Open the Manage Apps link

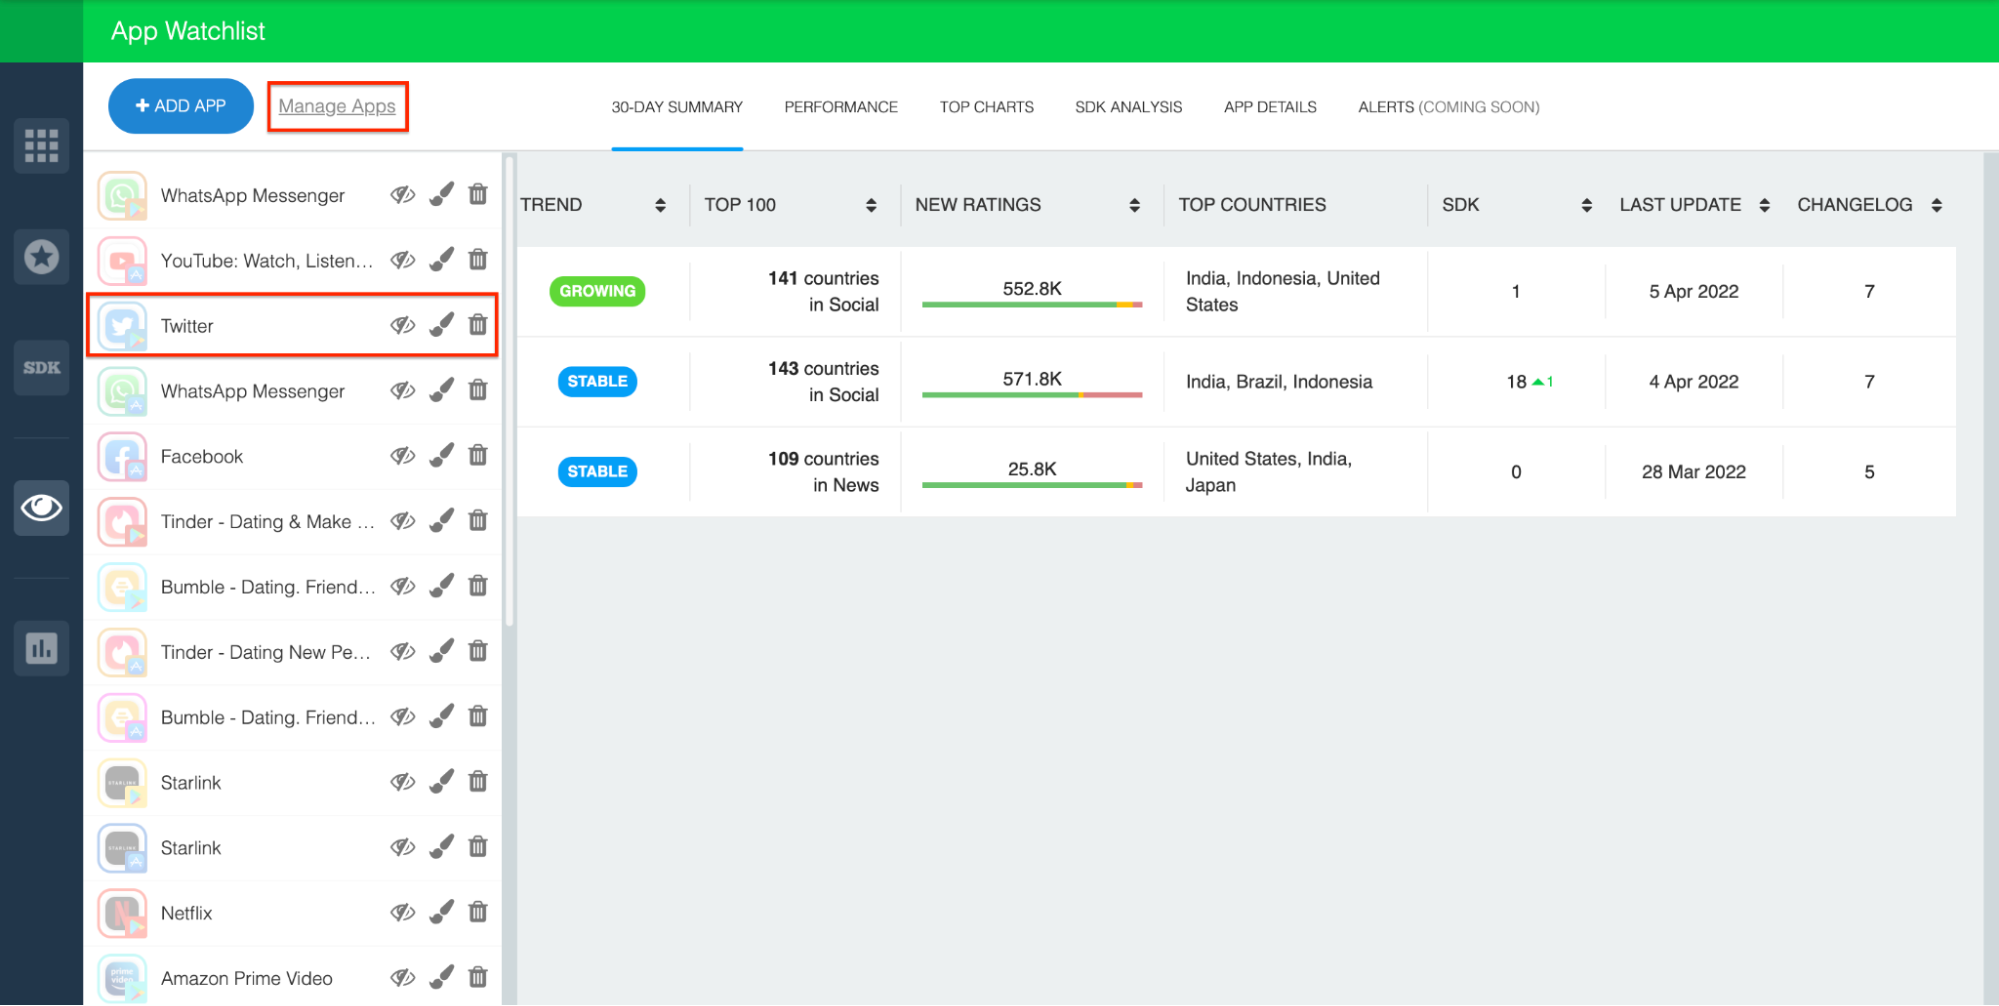point(337,106)
